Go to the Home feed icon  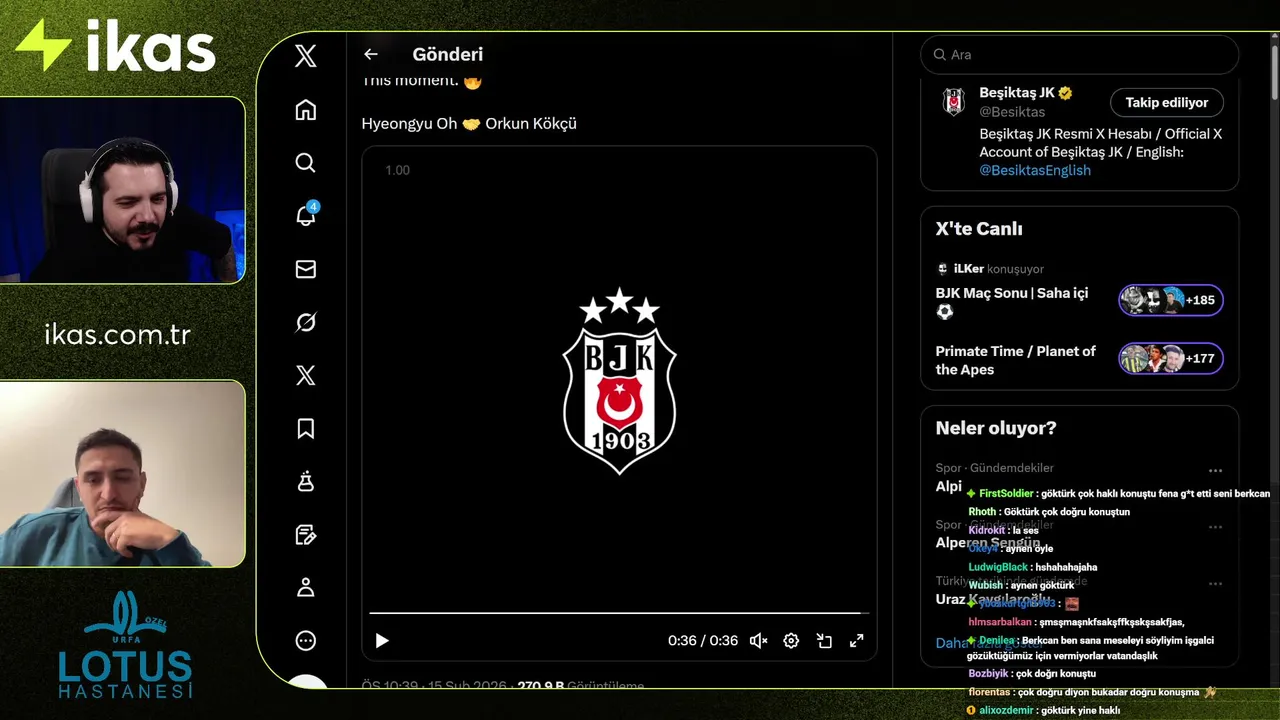306,110
